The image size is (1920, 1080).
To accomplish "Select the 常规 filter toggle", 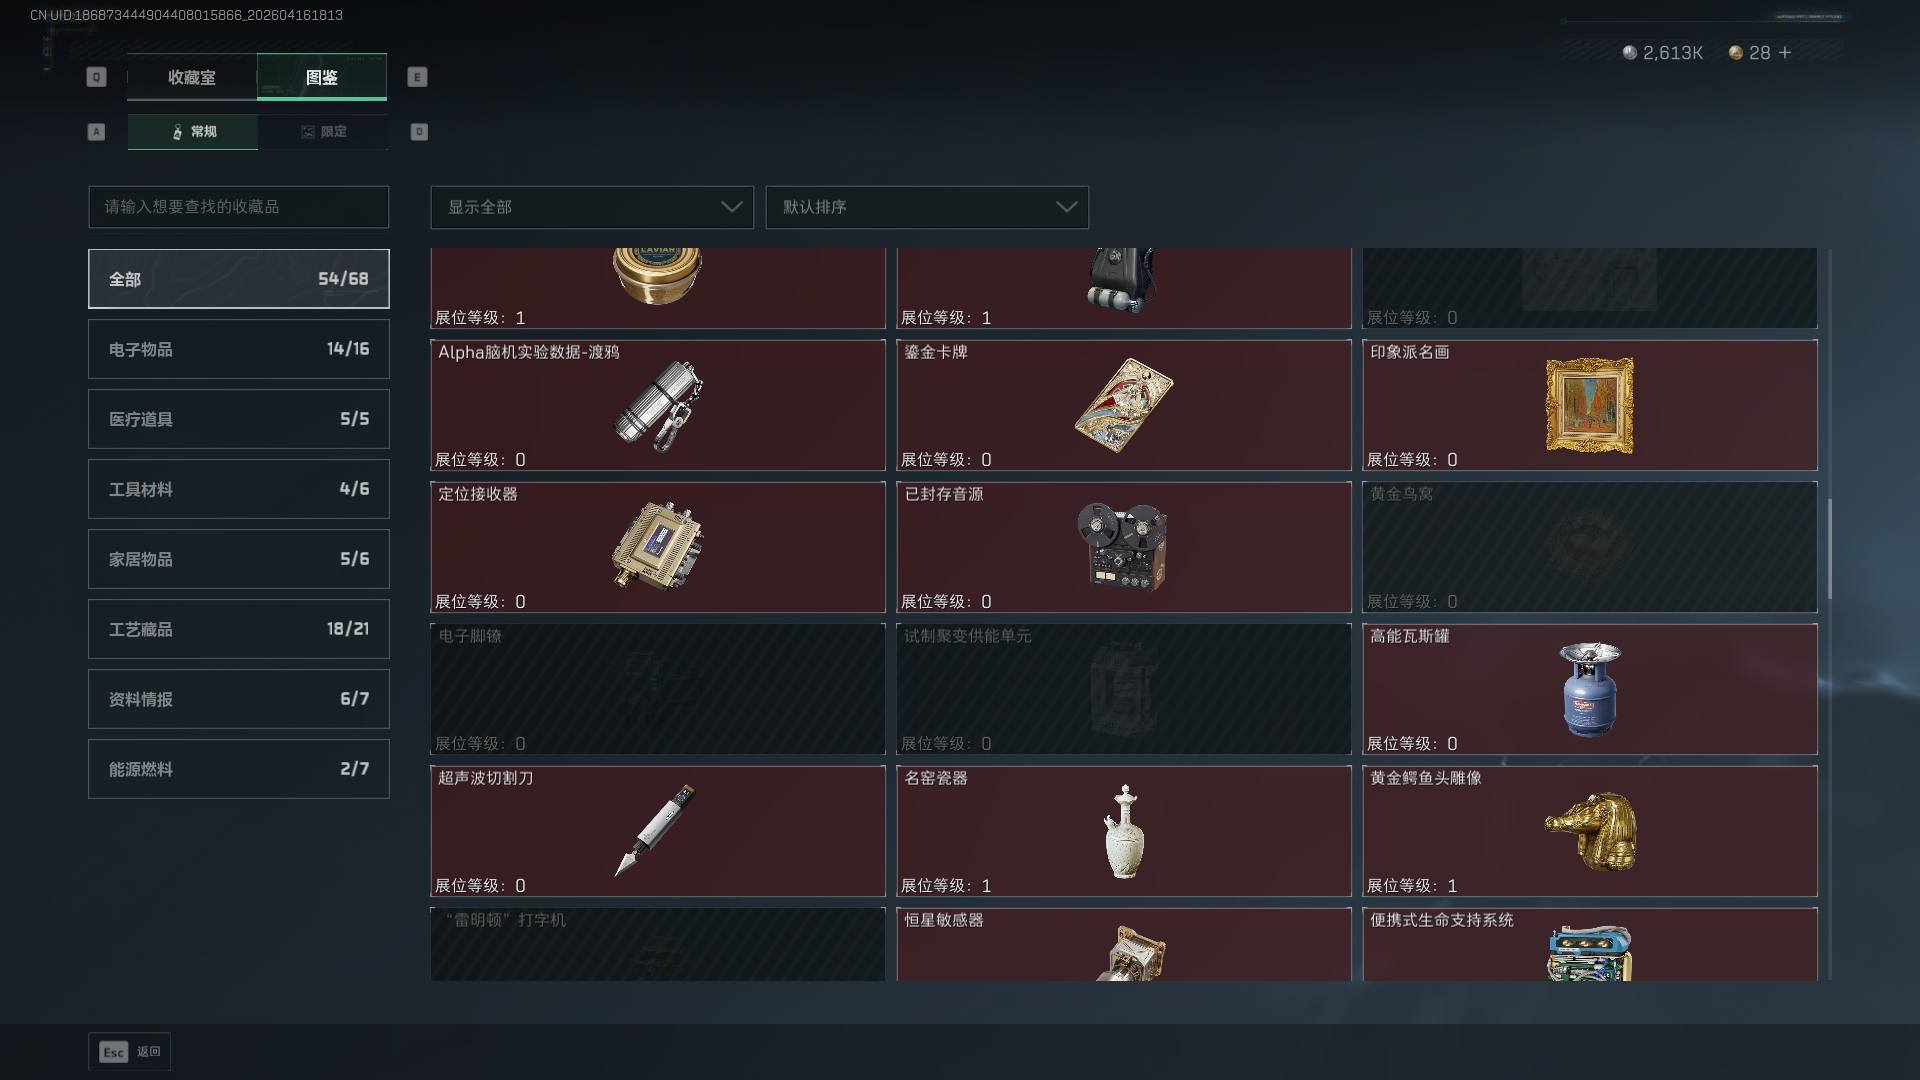I will (193, 131).
